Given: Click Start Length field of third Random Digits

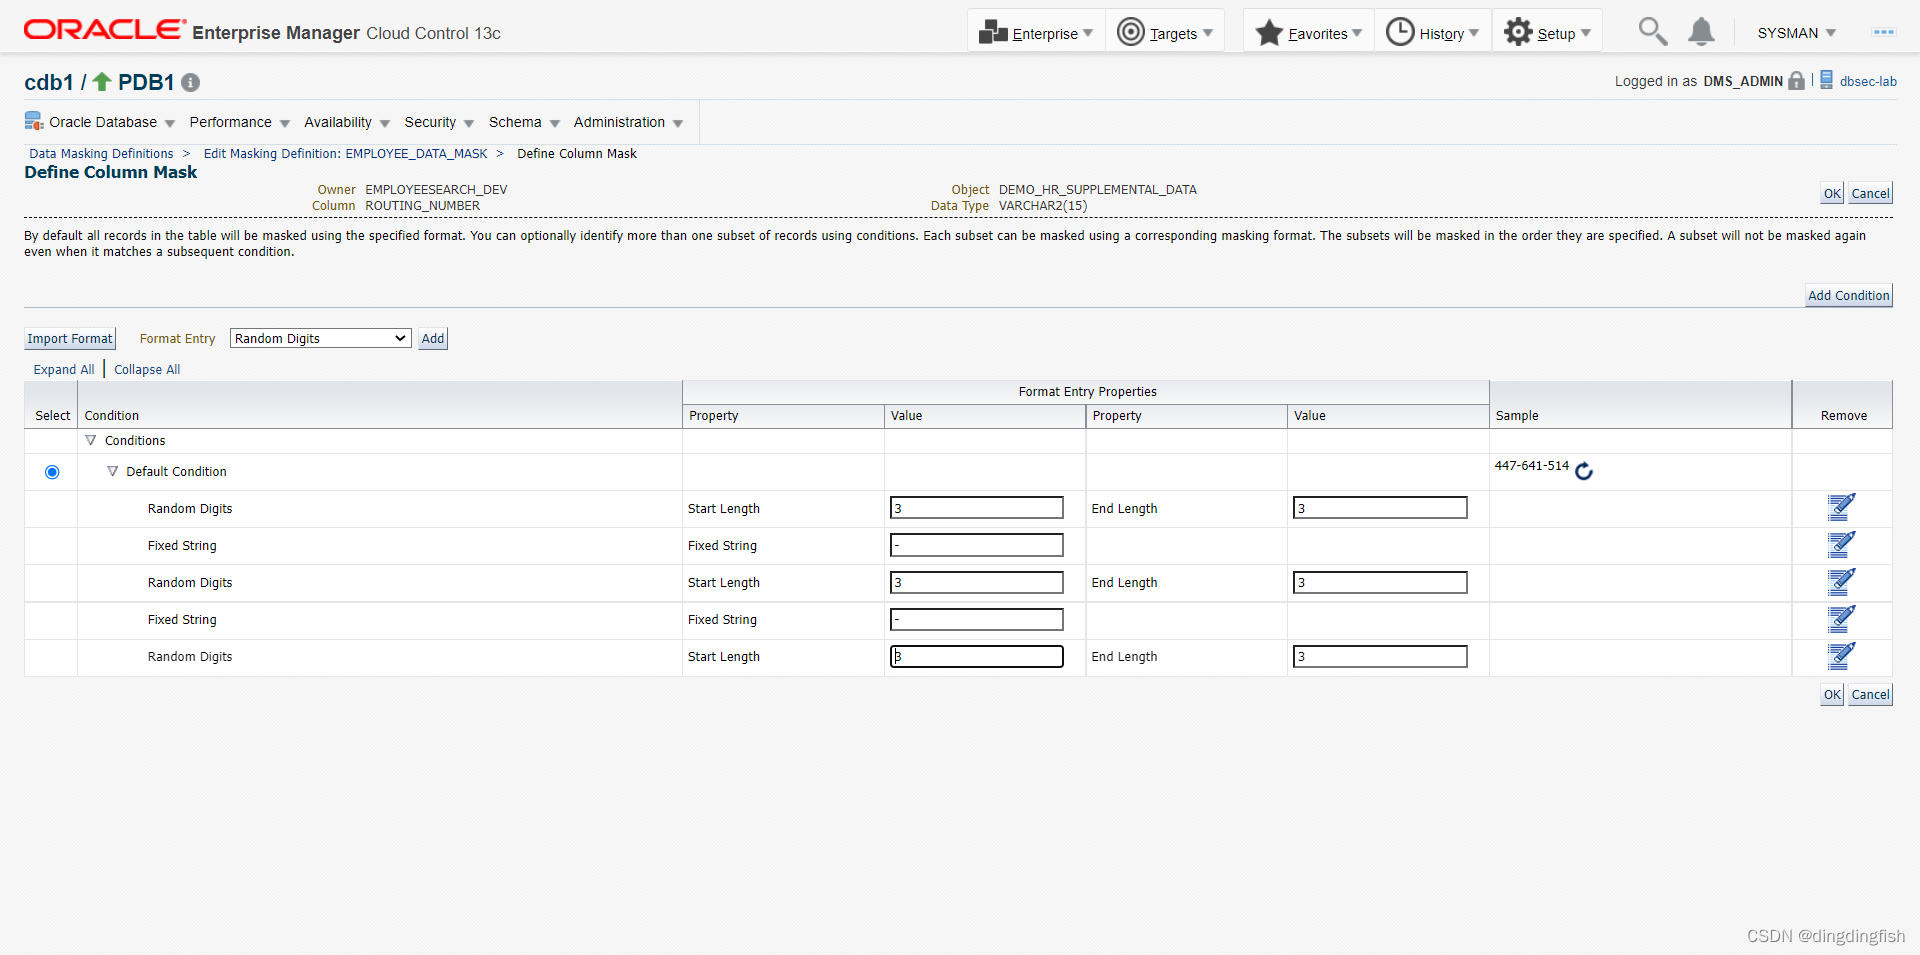Looking at the screenshot, I should 977,656.
